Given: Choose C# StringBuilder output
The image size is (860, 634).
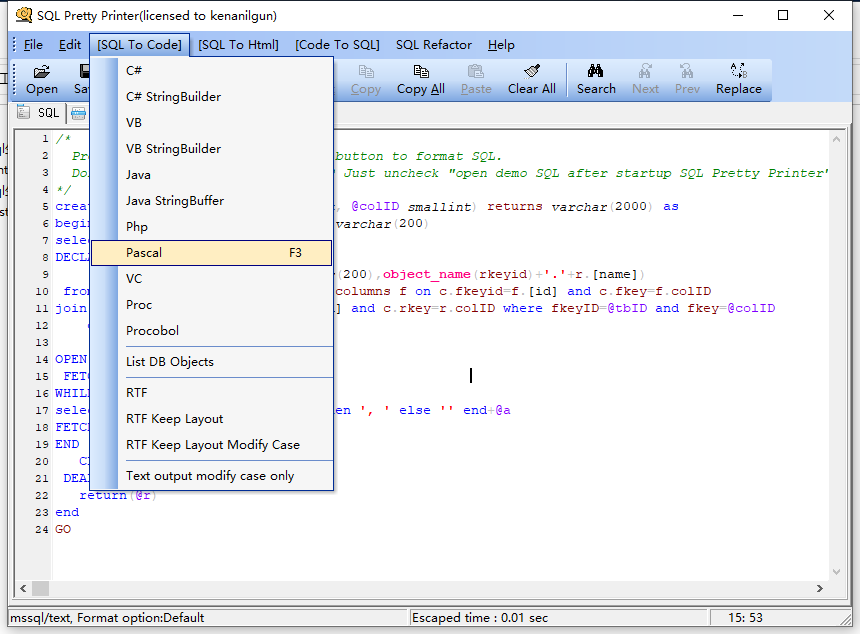Looking at the screenshot, I should pos(212,97).
